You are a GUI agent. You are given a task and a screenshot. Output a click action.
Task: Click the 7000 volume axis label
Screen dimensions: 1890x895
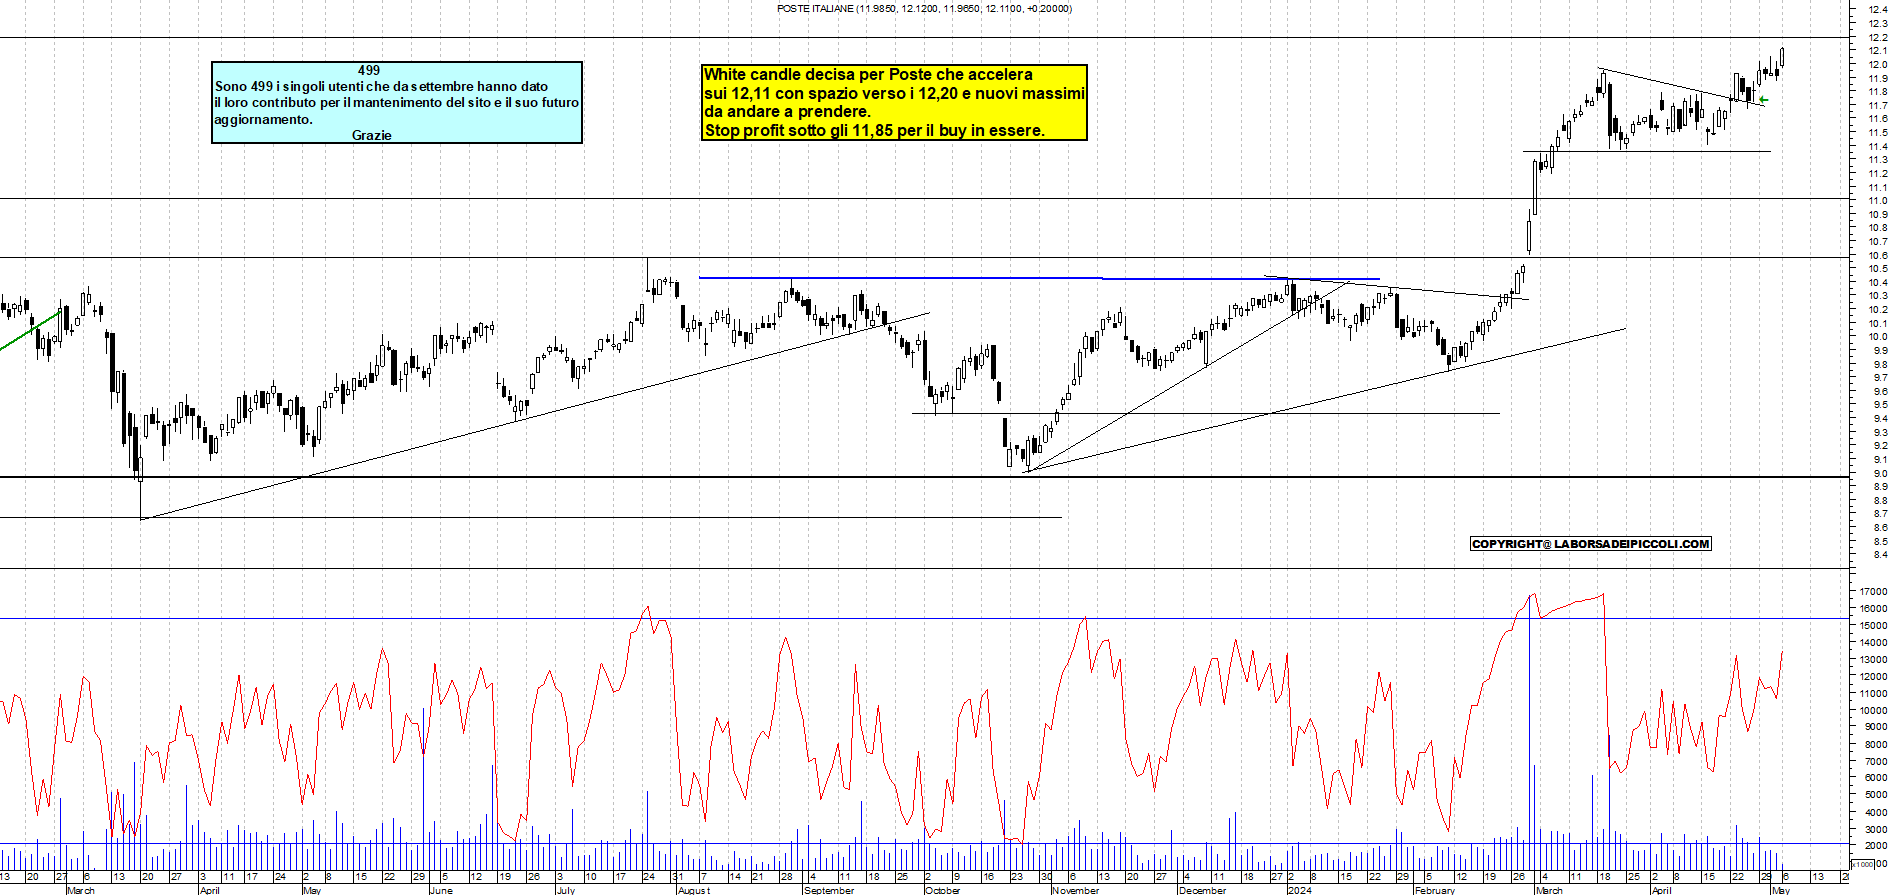coord(1875,762)
